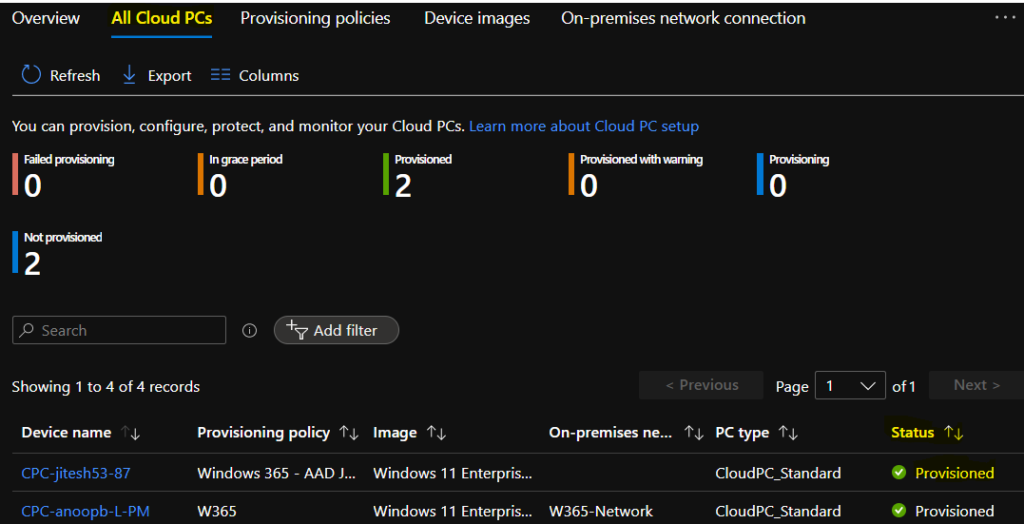Click the Refresh circular arrow icon

31,75
